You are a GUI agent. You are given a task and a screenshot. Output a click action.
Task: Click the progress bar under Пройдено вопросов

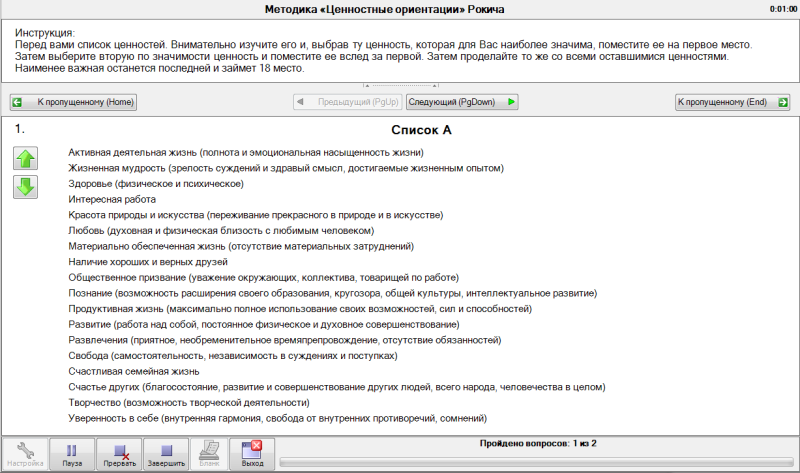tap(535, 461)
